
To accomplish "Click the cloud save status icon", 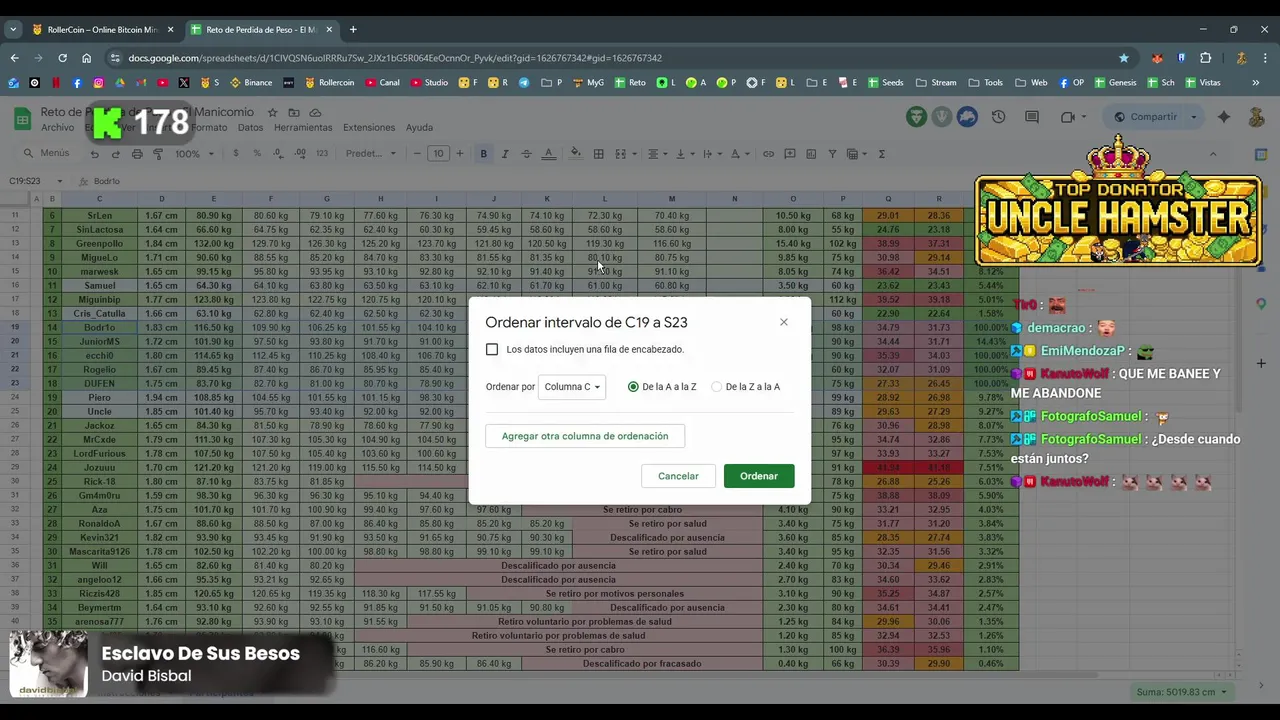I will point(316,113).
